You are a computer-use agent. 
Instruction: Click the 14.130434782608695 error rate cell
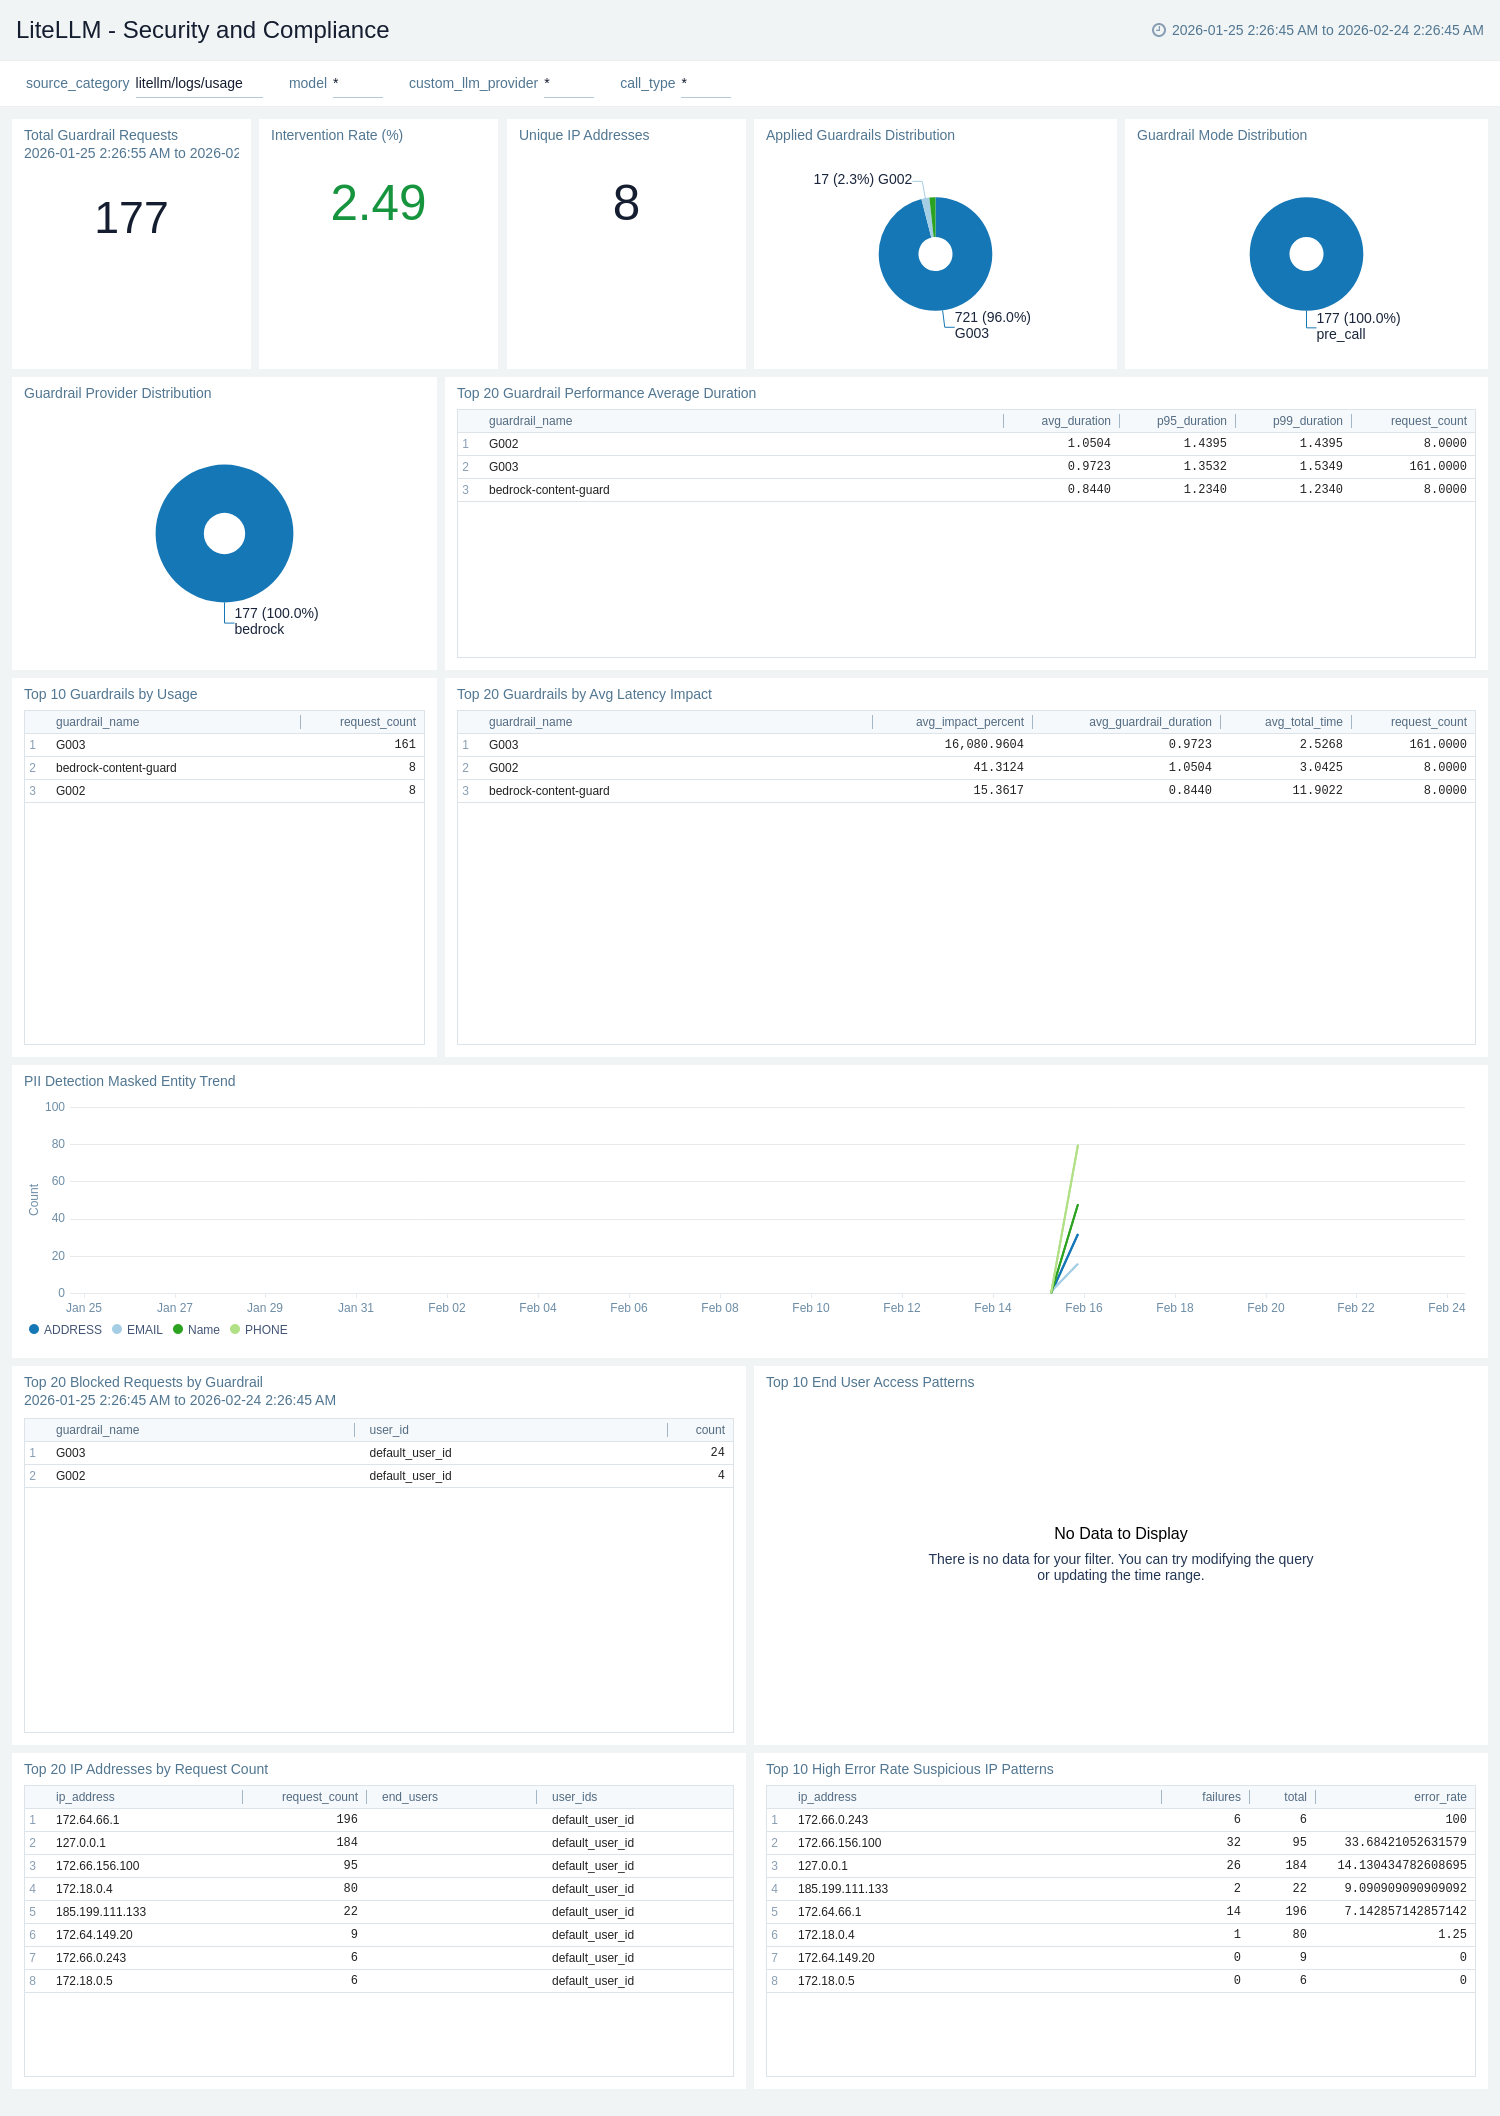click(1402, 1866)
